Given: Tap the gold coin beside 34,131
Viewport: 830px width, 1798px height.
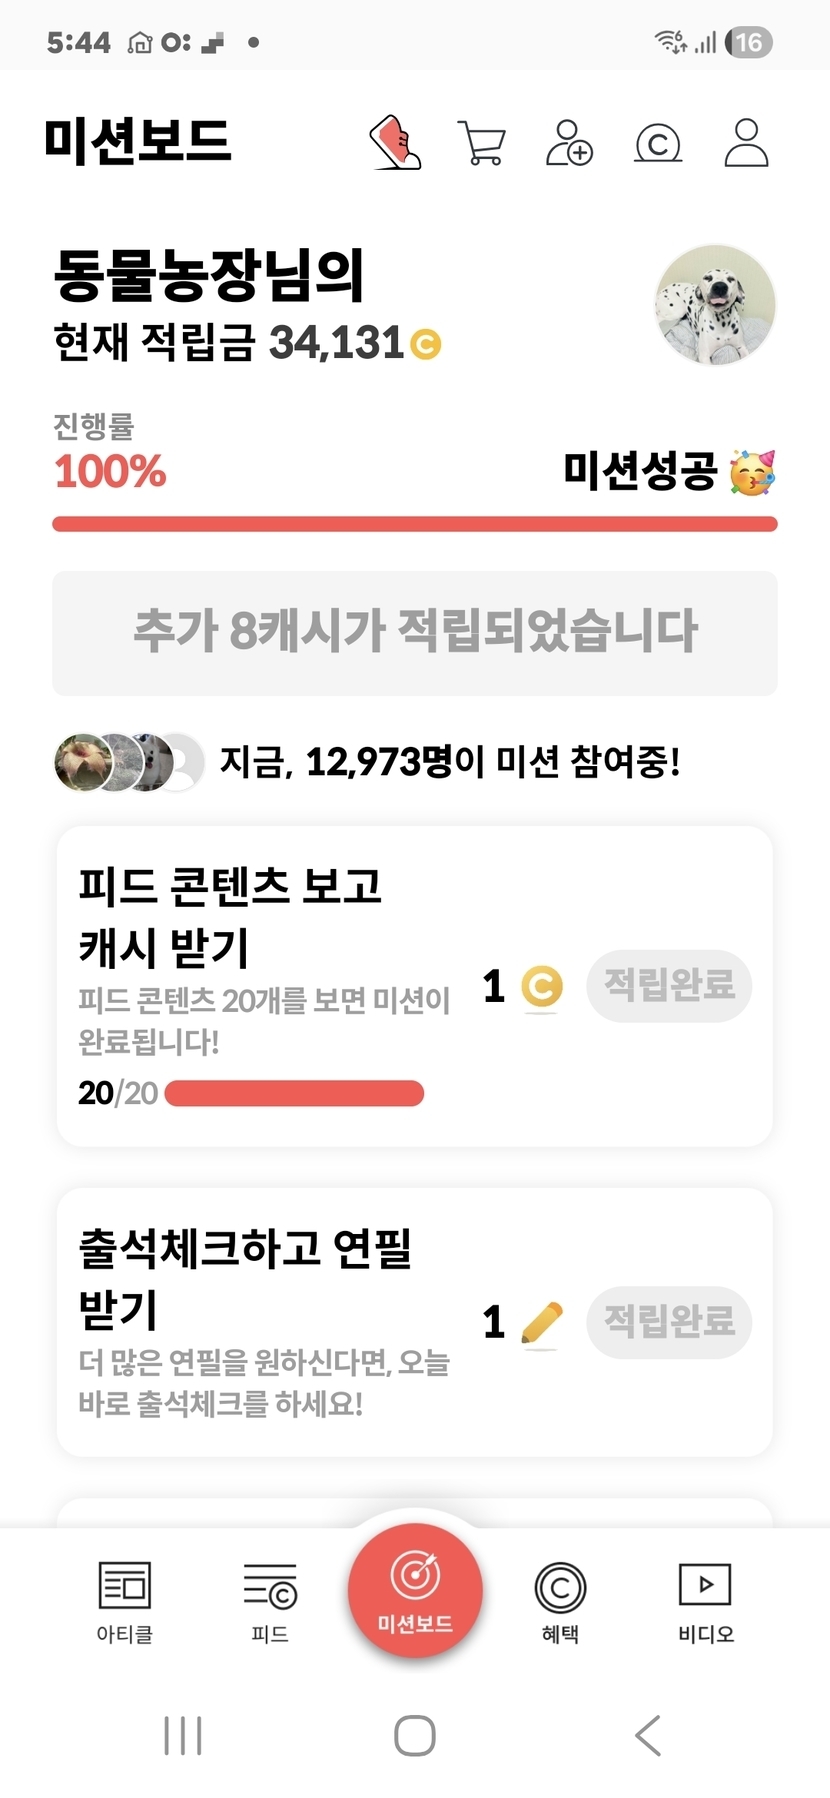Looking at the screenshot, I should [426, 344].
